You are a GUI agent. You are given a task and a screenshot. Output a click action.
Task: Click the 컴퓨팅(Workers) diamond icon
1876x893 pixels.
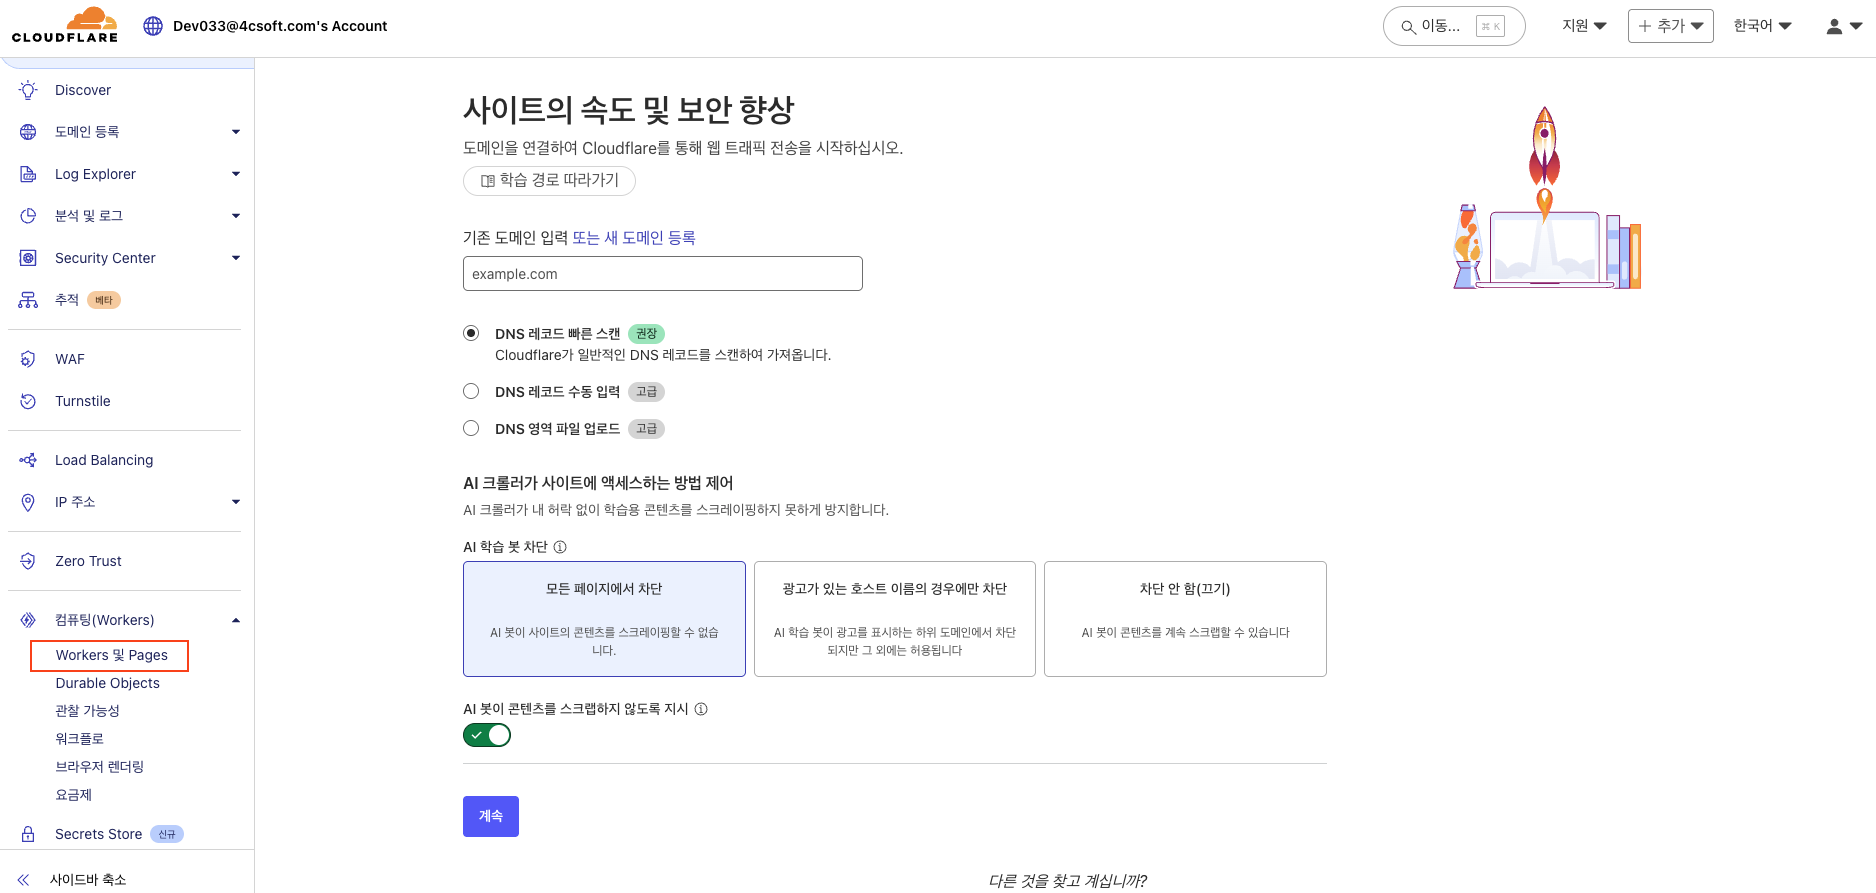coord(28,620)
